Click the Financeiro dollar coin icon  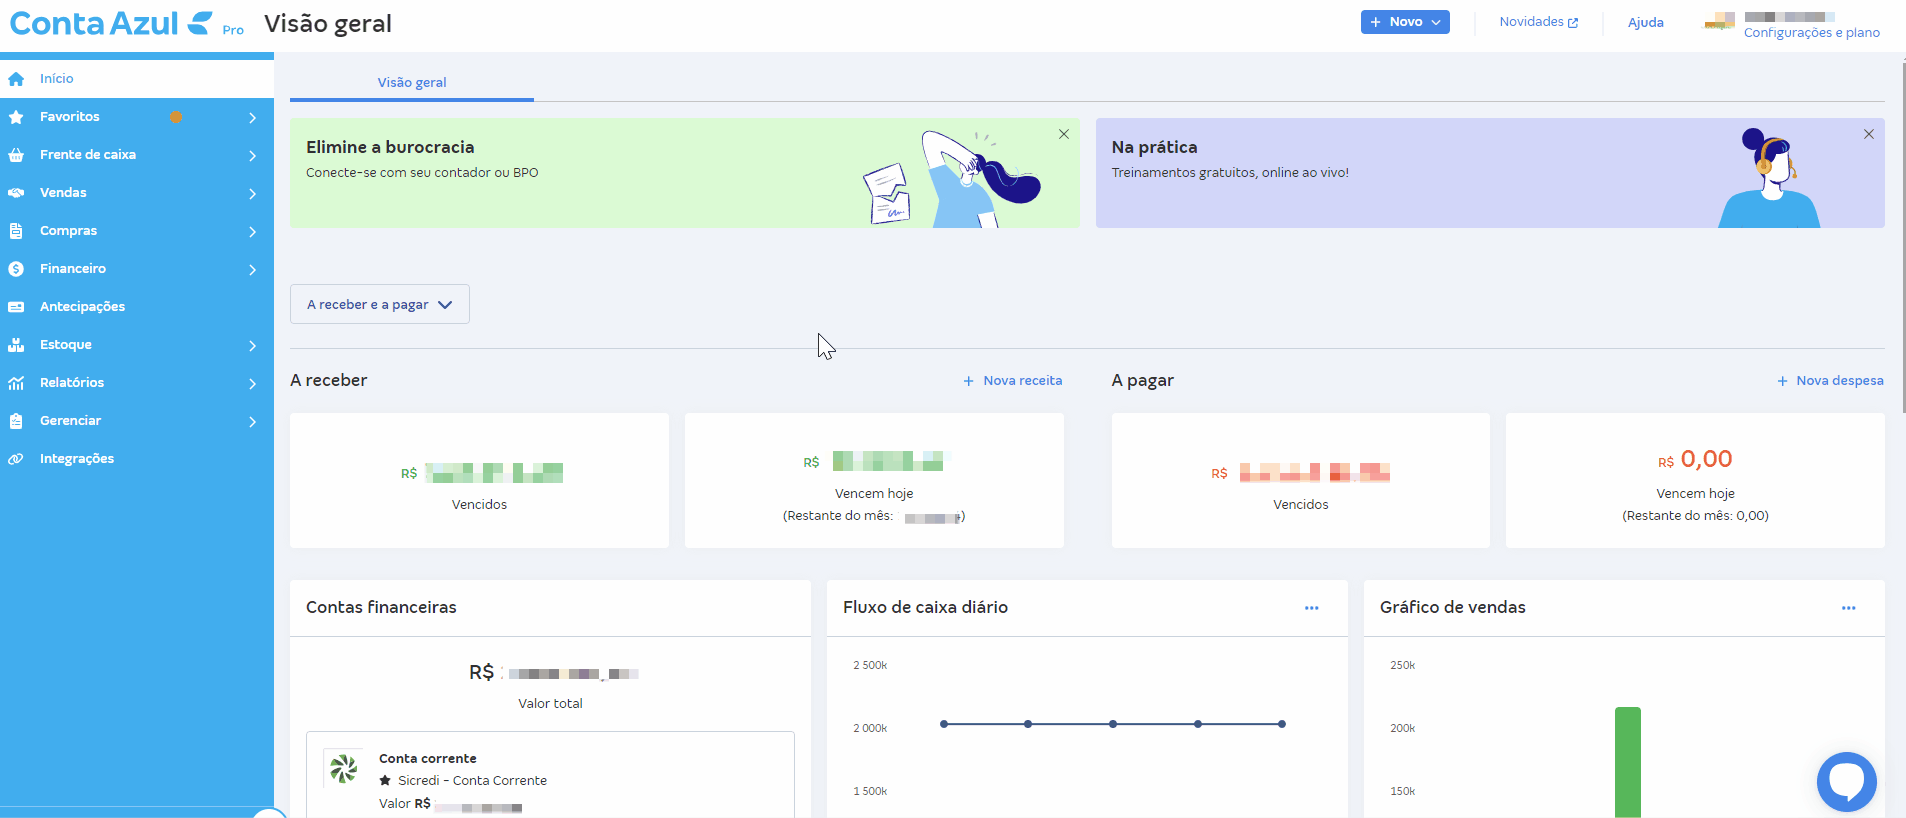[16, 269]
